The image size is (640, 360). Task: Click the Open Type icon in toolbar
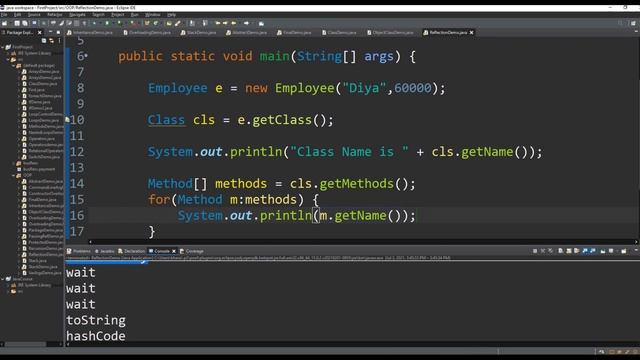point(169,23)
